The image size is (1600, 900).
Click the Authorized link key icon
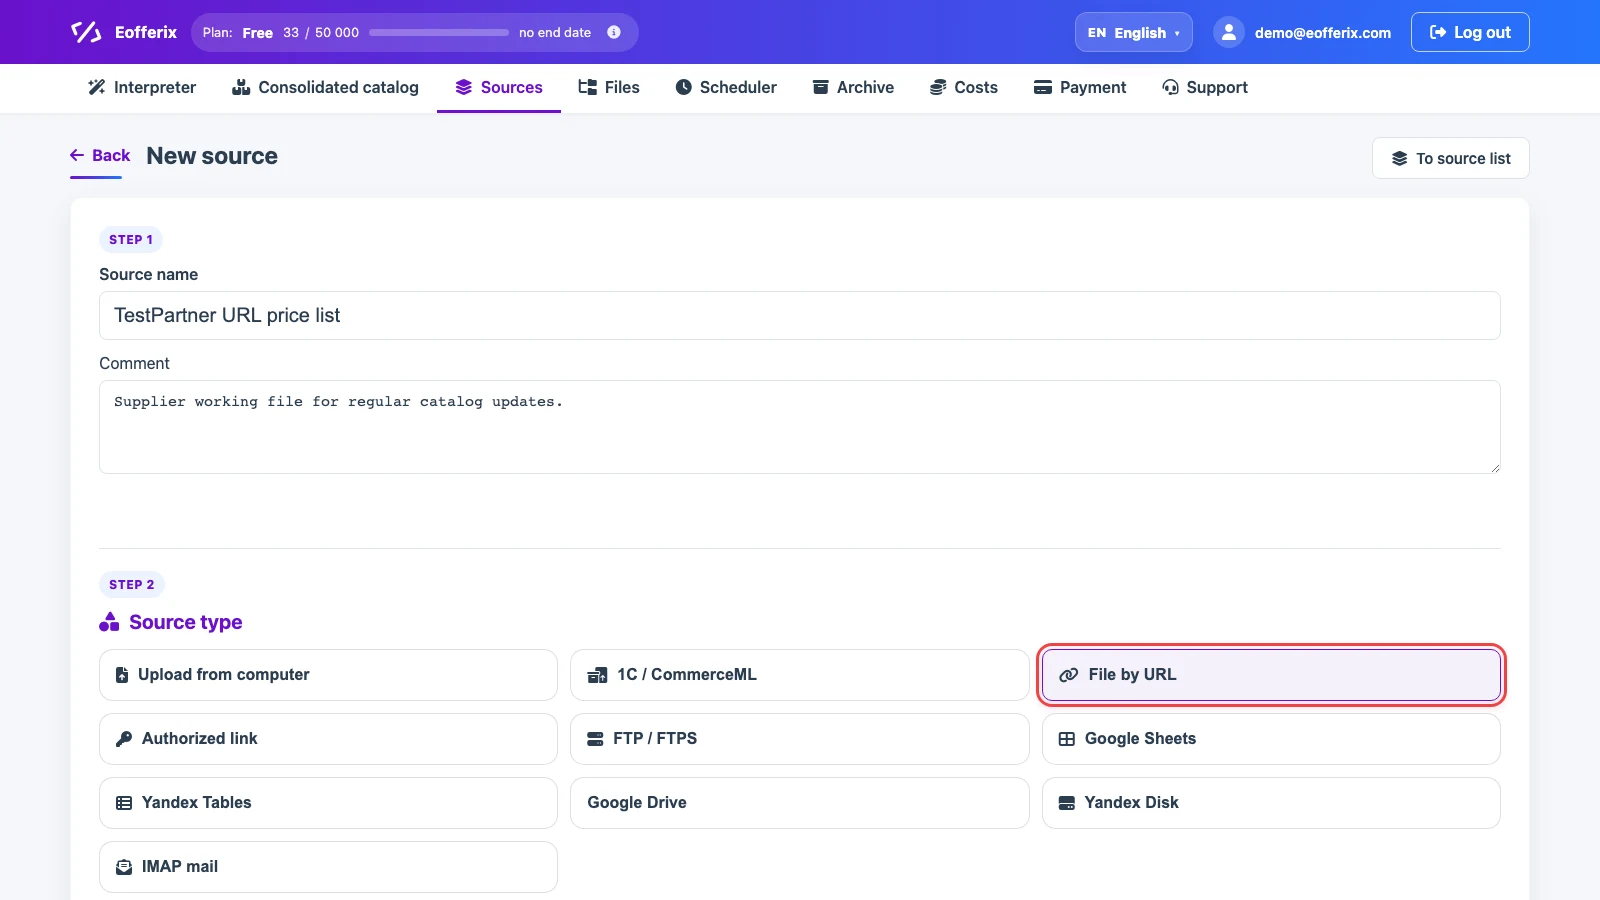click(124, 739)
